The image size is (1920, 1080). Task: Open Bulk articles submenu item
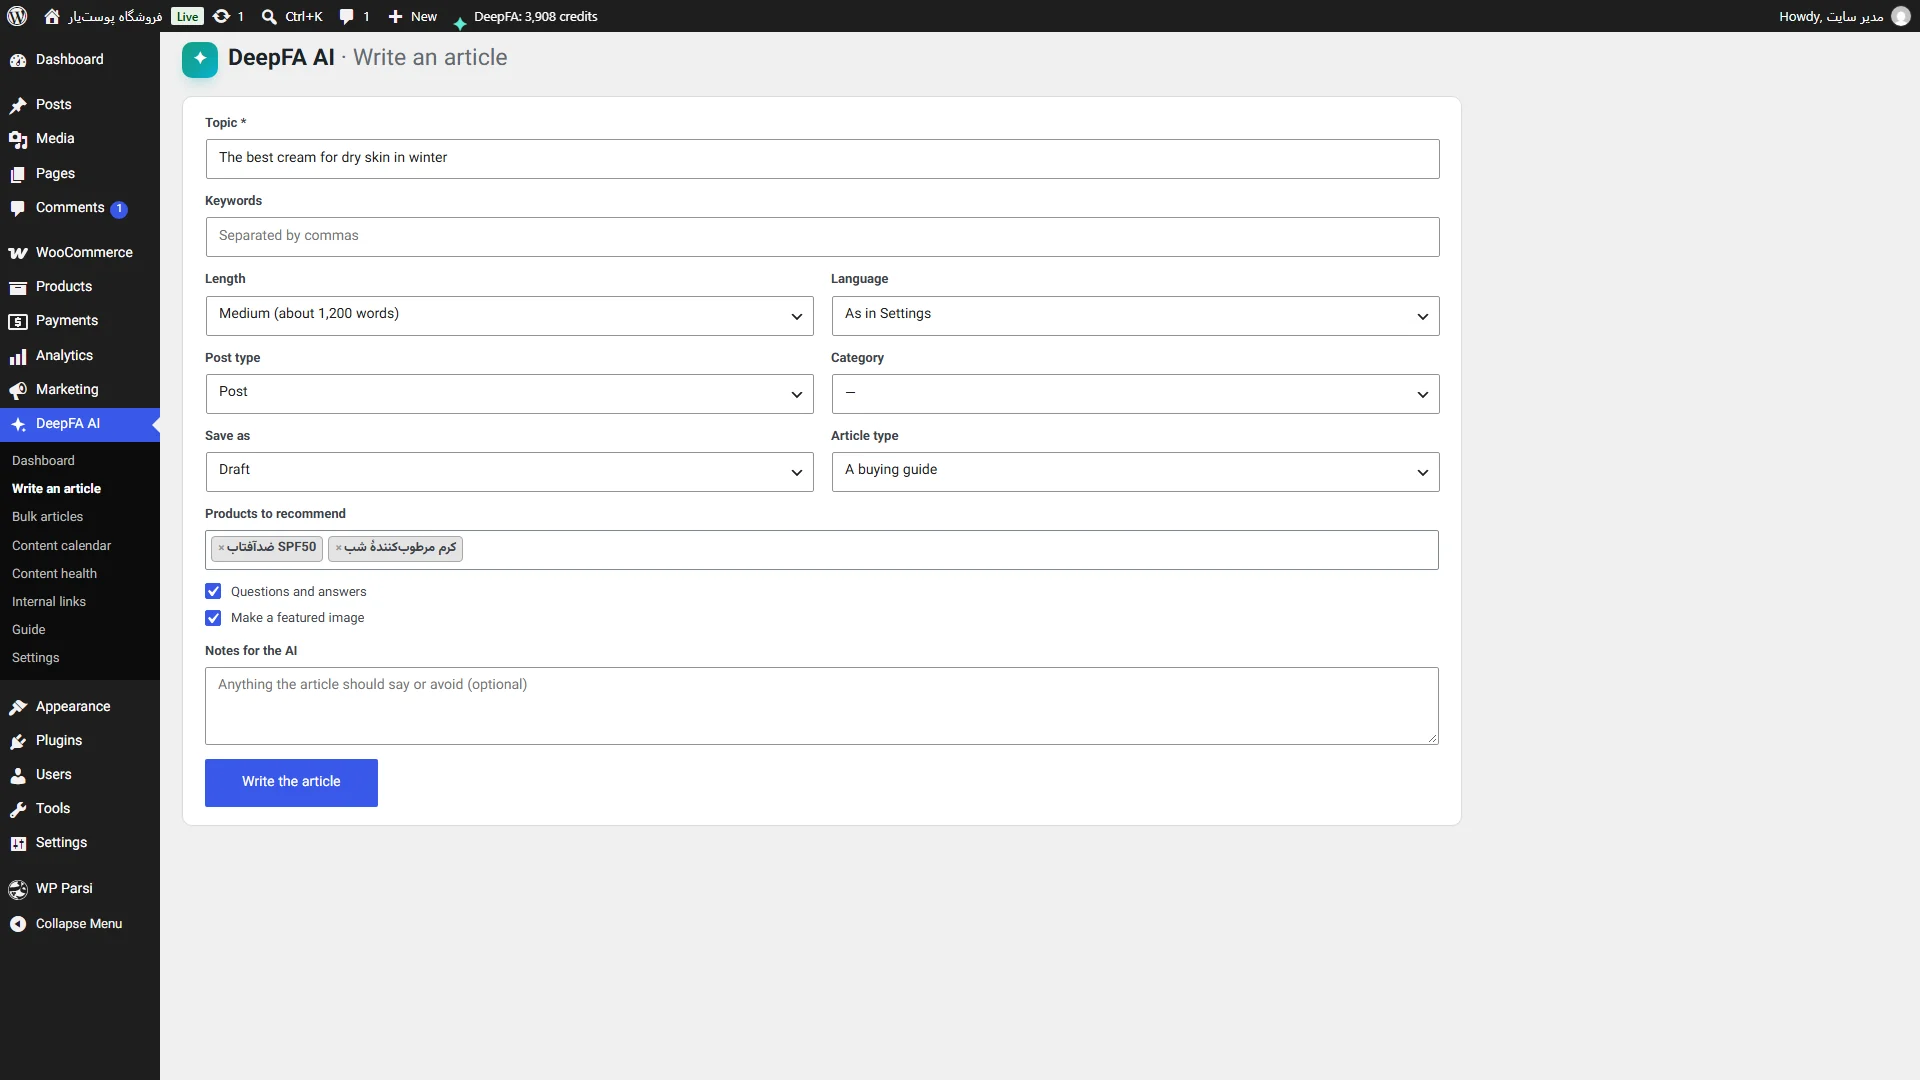tap(47, 517)
